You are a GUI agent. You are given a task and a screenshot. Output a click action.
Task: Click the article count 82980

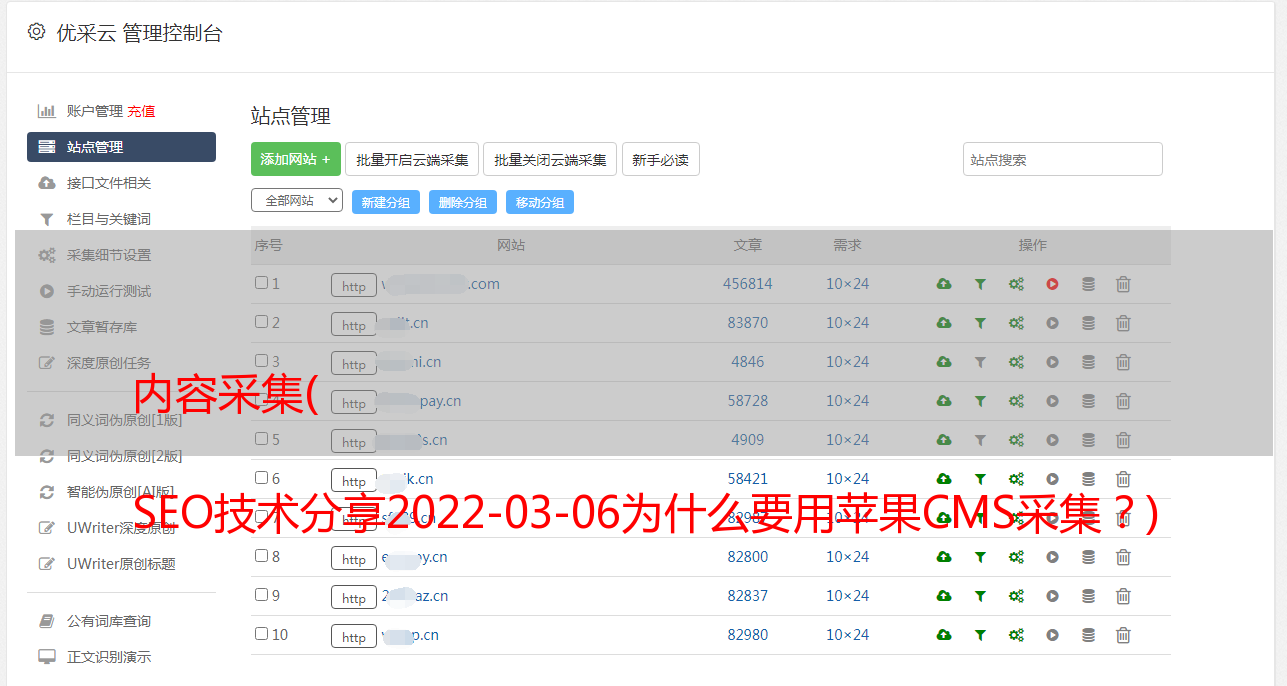pyautogui.click(x=748, y=635)
